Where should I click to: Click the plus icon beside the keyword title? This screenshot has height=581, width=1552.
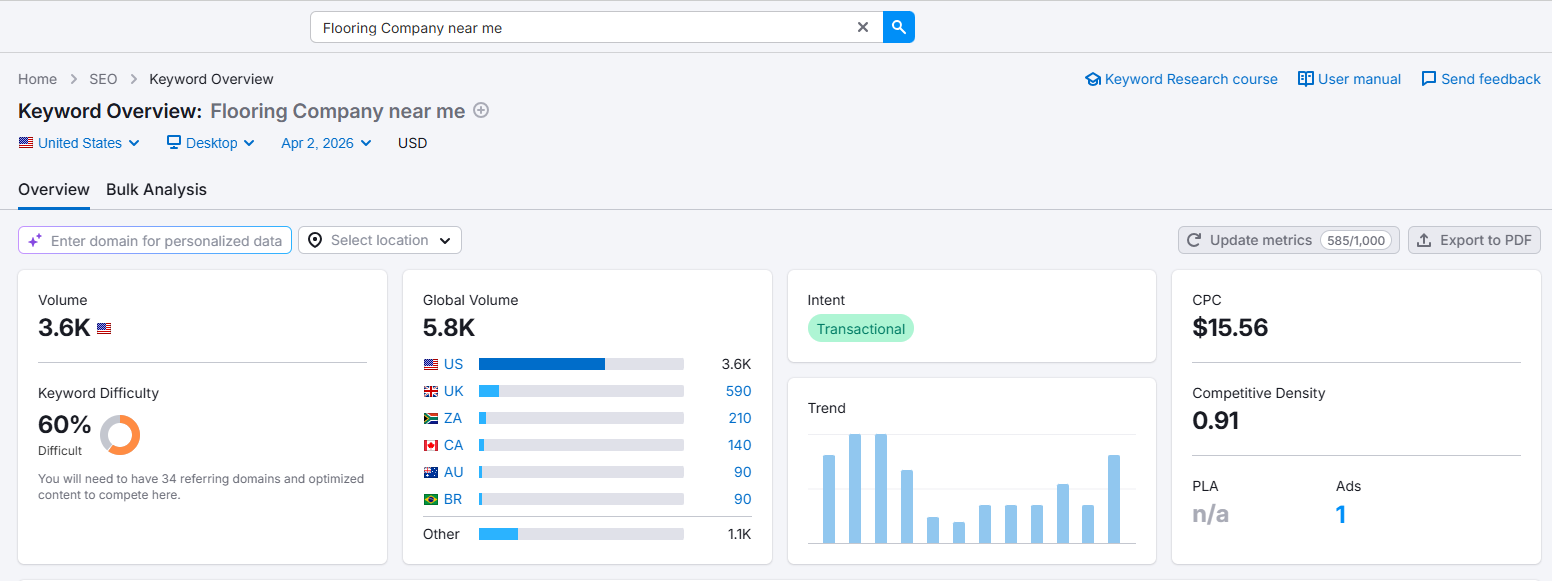click(481, 110)
